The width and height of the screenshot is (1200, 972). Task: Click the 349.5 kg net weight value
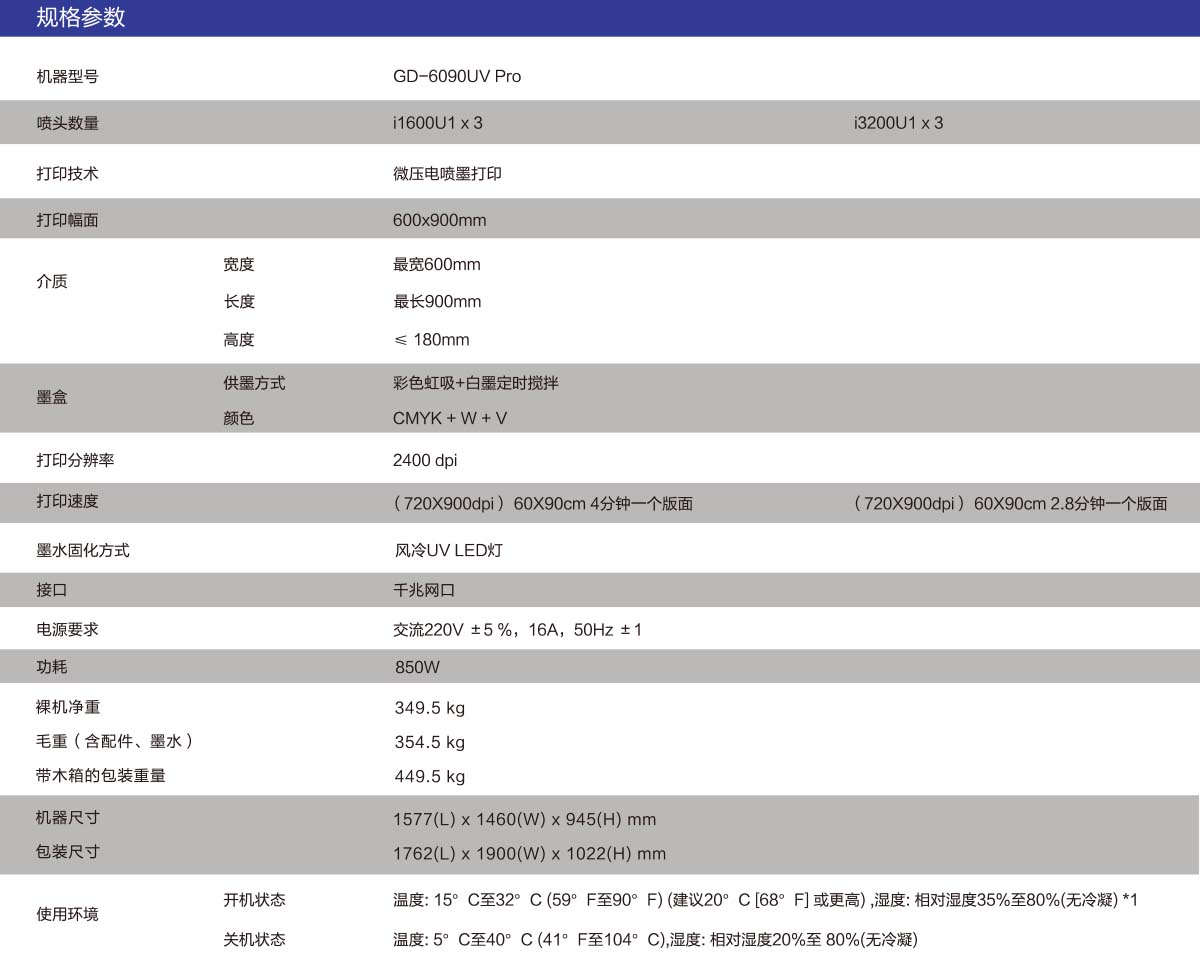pos(430,708)
